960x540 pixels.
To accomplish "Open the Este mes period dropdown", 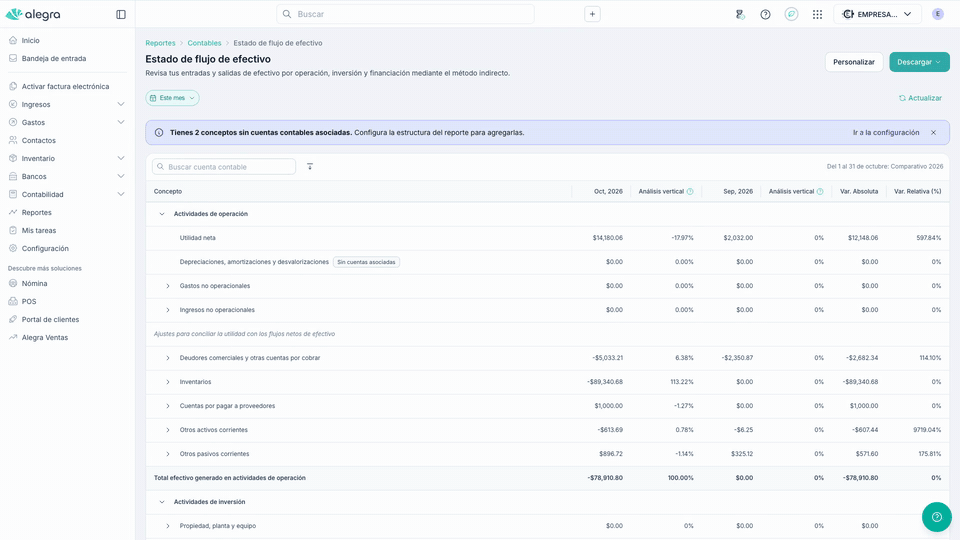I will 172,98.
